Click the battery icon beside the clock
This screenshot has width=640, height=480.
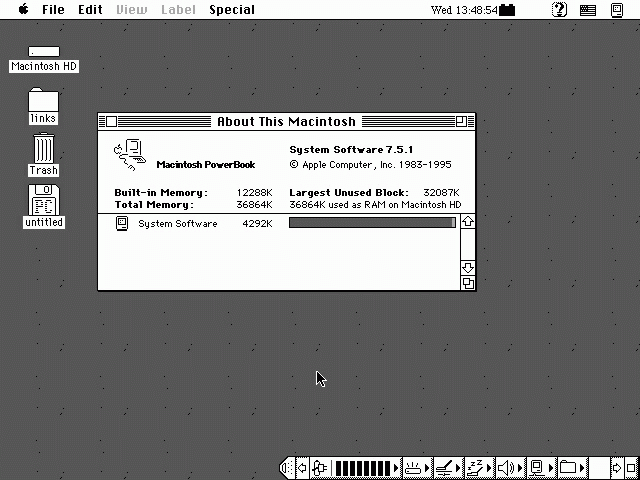click(x=507, y=10)
